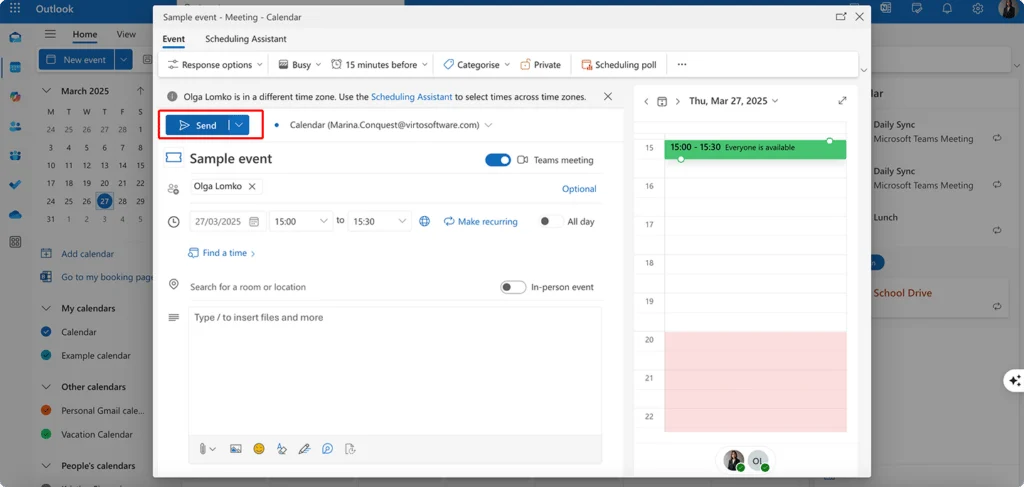Show text formatting options icon
The image size is (1024, 487).
[281, 448]
